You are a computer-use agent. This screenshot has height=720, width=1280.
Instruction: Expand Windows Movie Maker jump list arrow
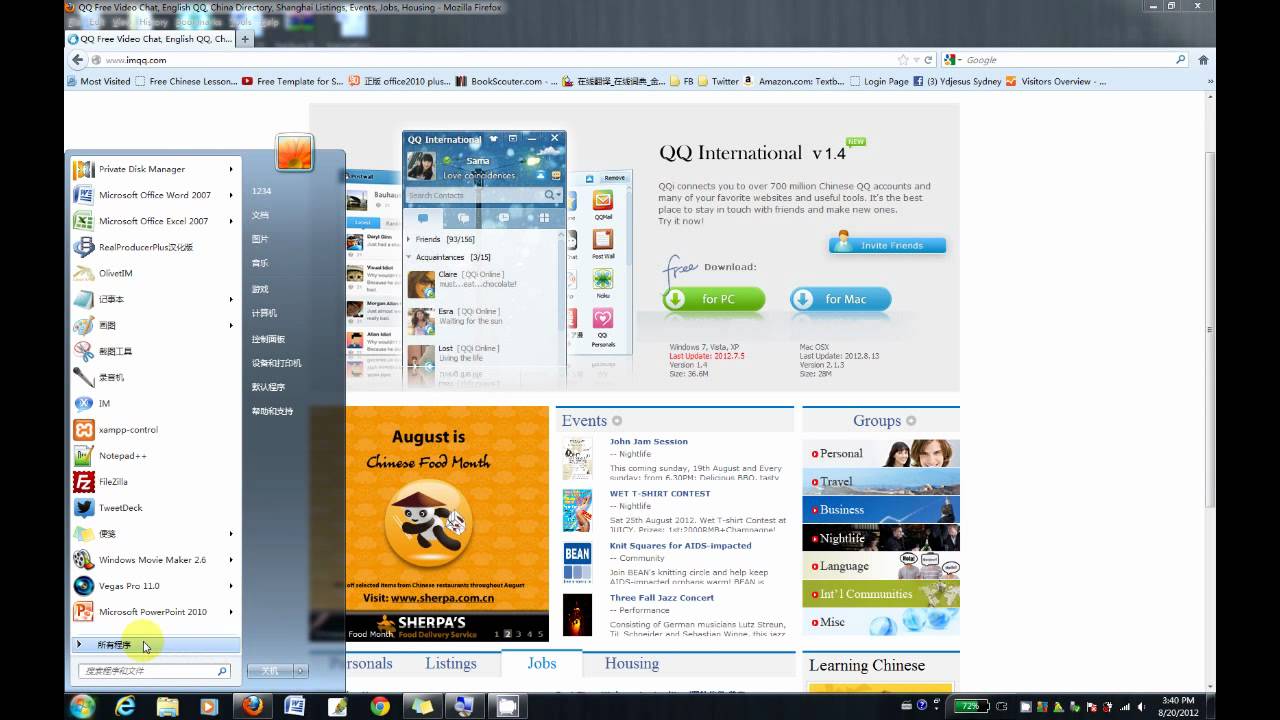(x=231, y=559)
